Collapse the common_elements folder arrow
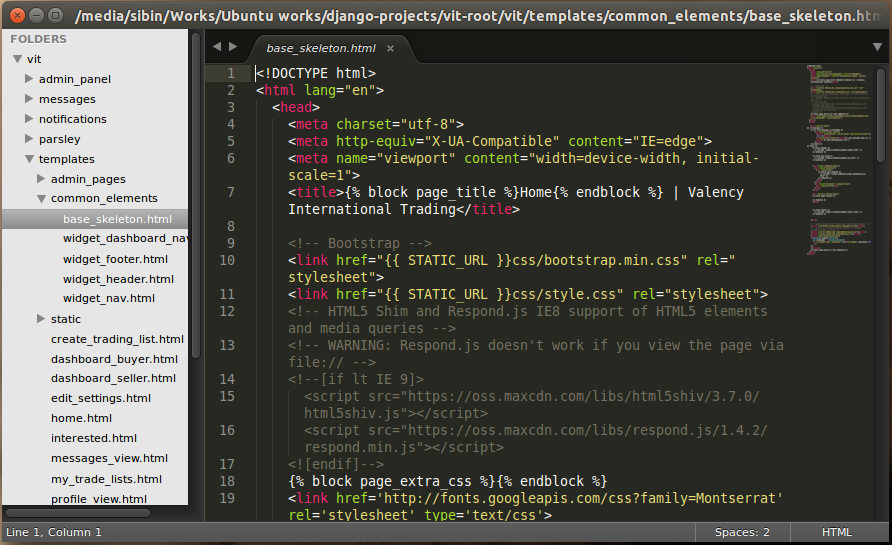892x545 pixels. pyautogui.click(x=42, y=198)
